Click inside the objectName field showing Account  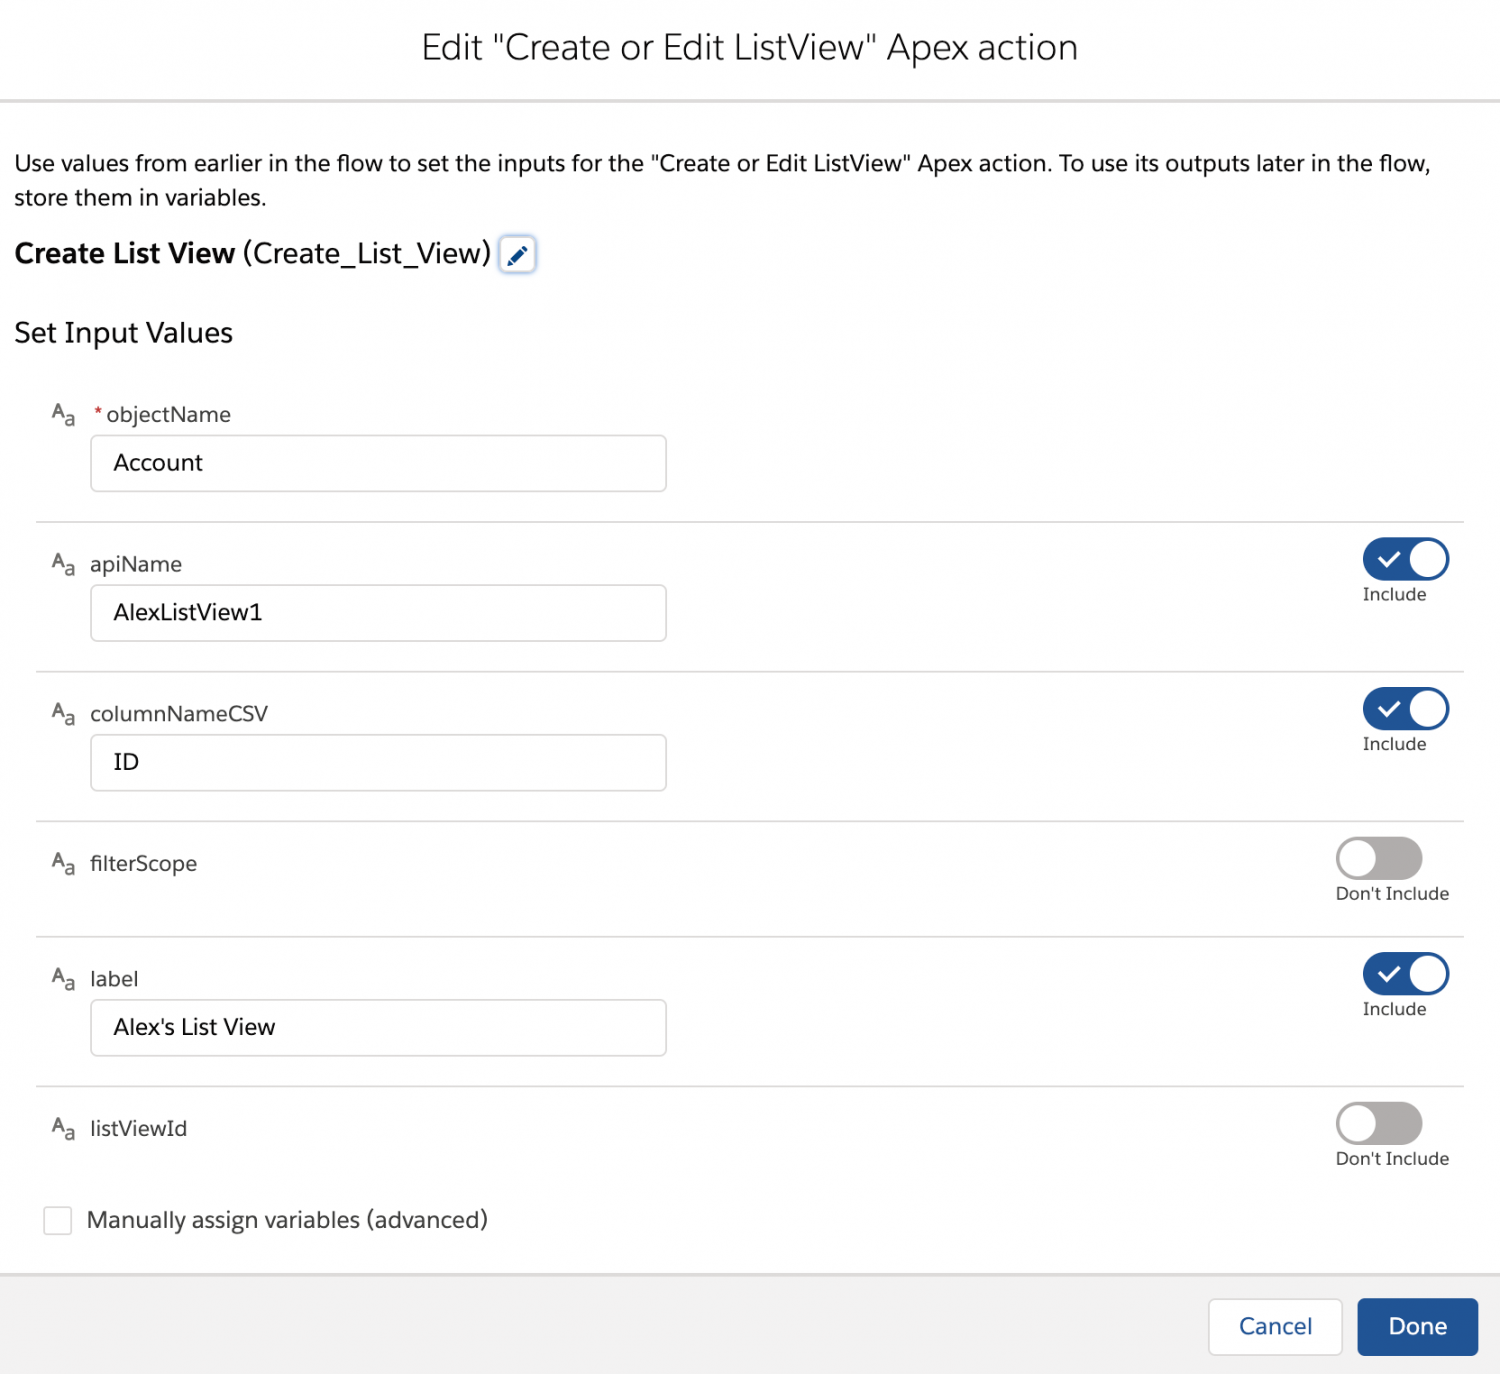point(378,463)
